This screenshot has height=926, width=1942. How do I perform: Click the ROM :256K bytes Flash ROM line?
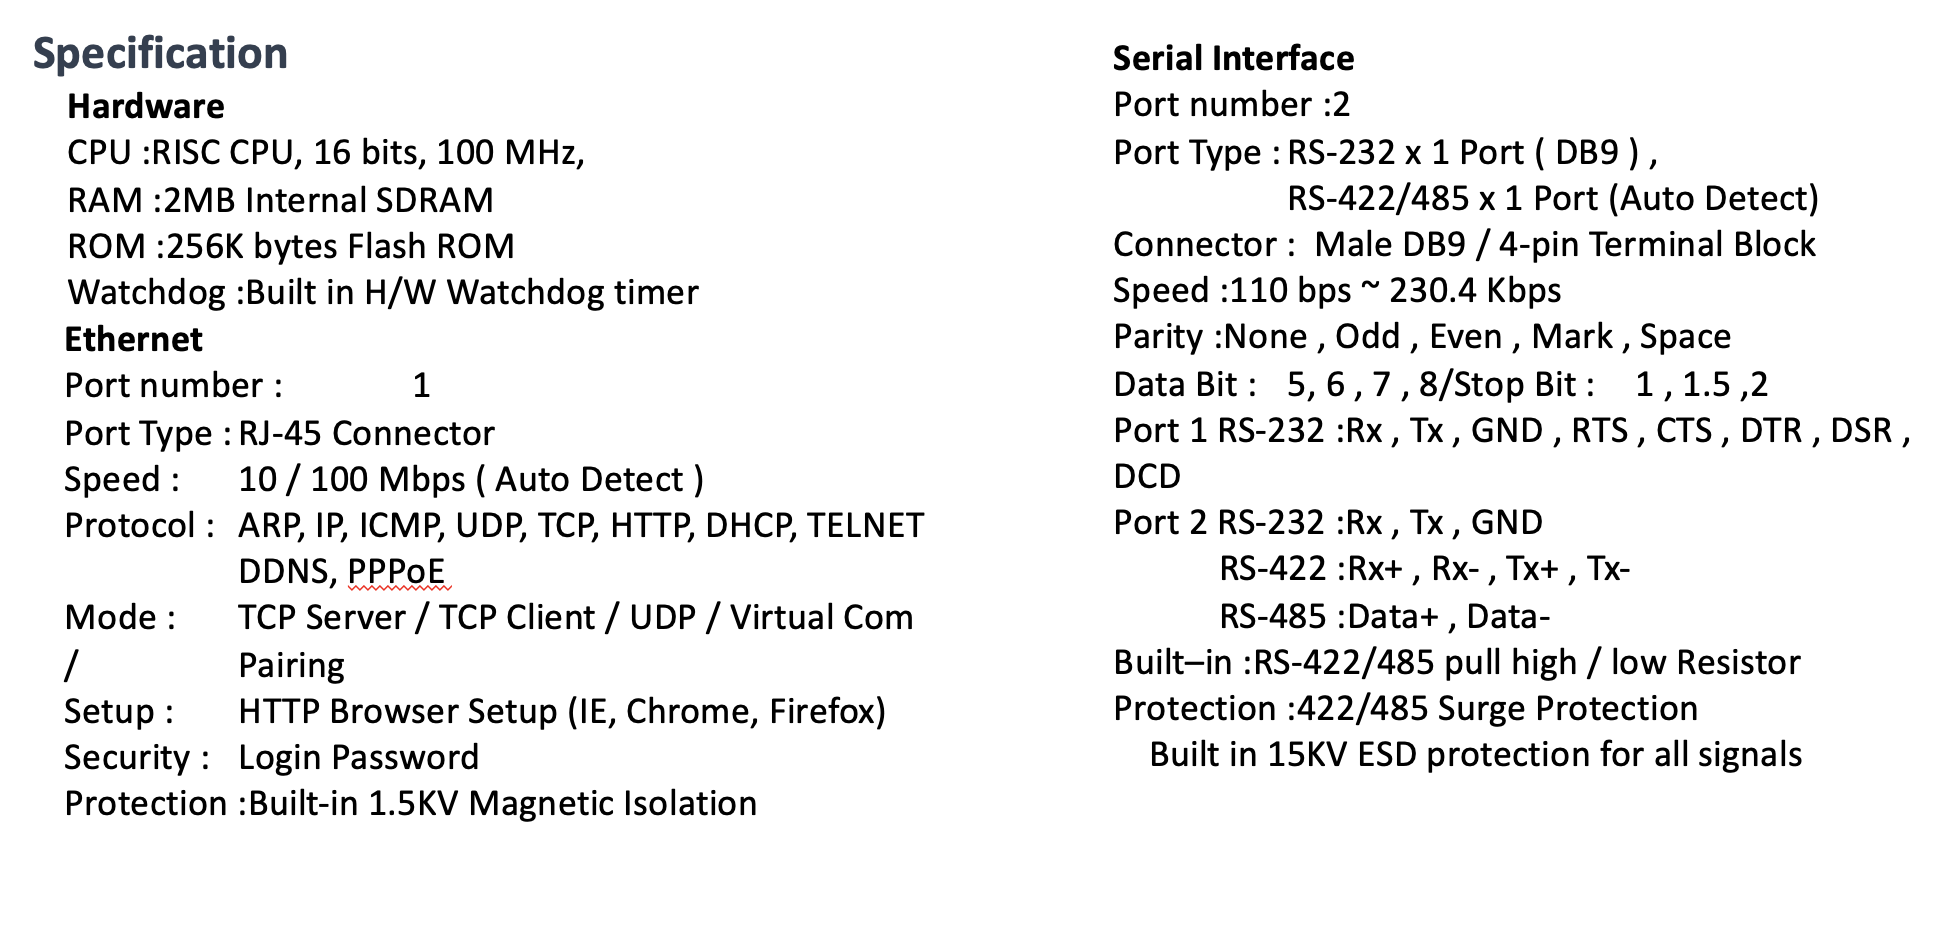pos(291,246)
